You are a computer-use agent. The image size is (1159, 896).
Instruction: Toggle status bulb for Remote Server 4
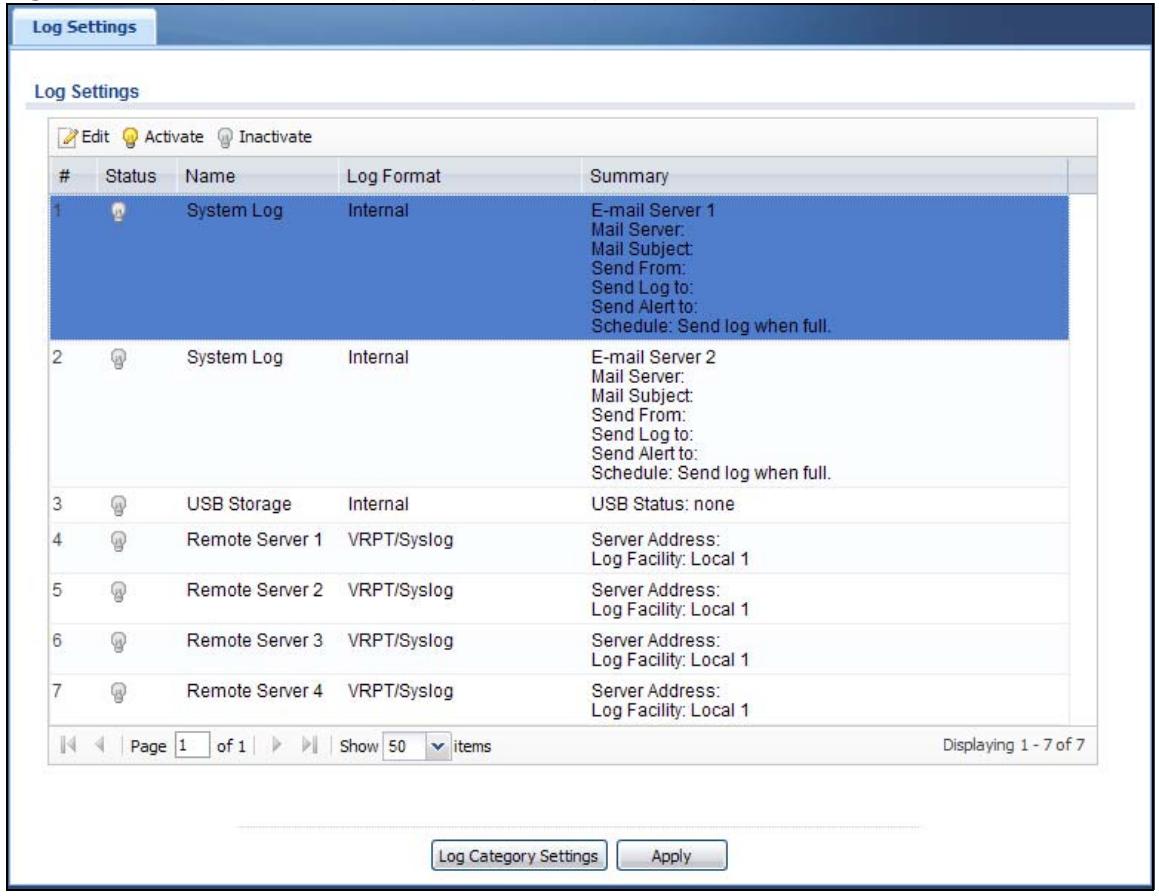[118, 693]
